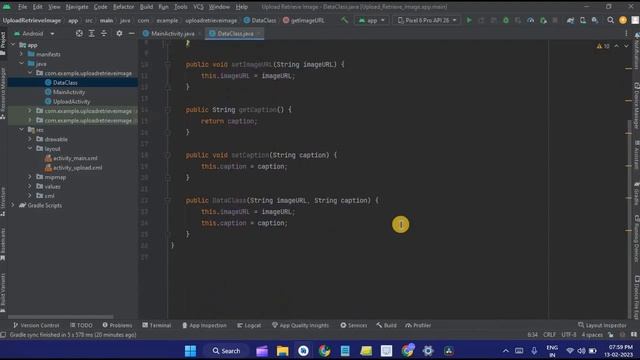Viewport: 640px width, 360px height.
Task: Open Search Everywhere magnifier icon
Action: [611, 20]
